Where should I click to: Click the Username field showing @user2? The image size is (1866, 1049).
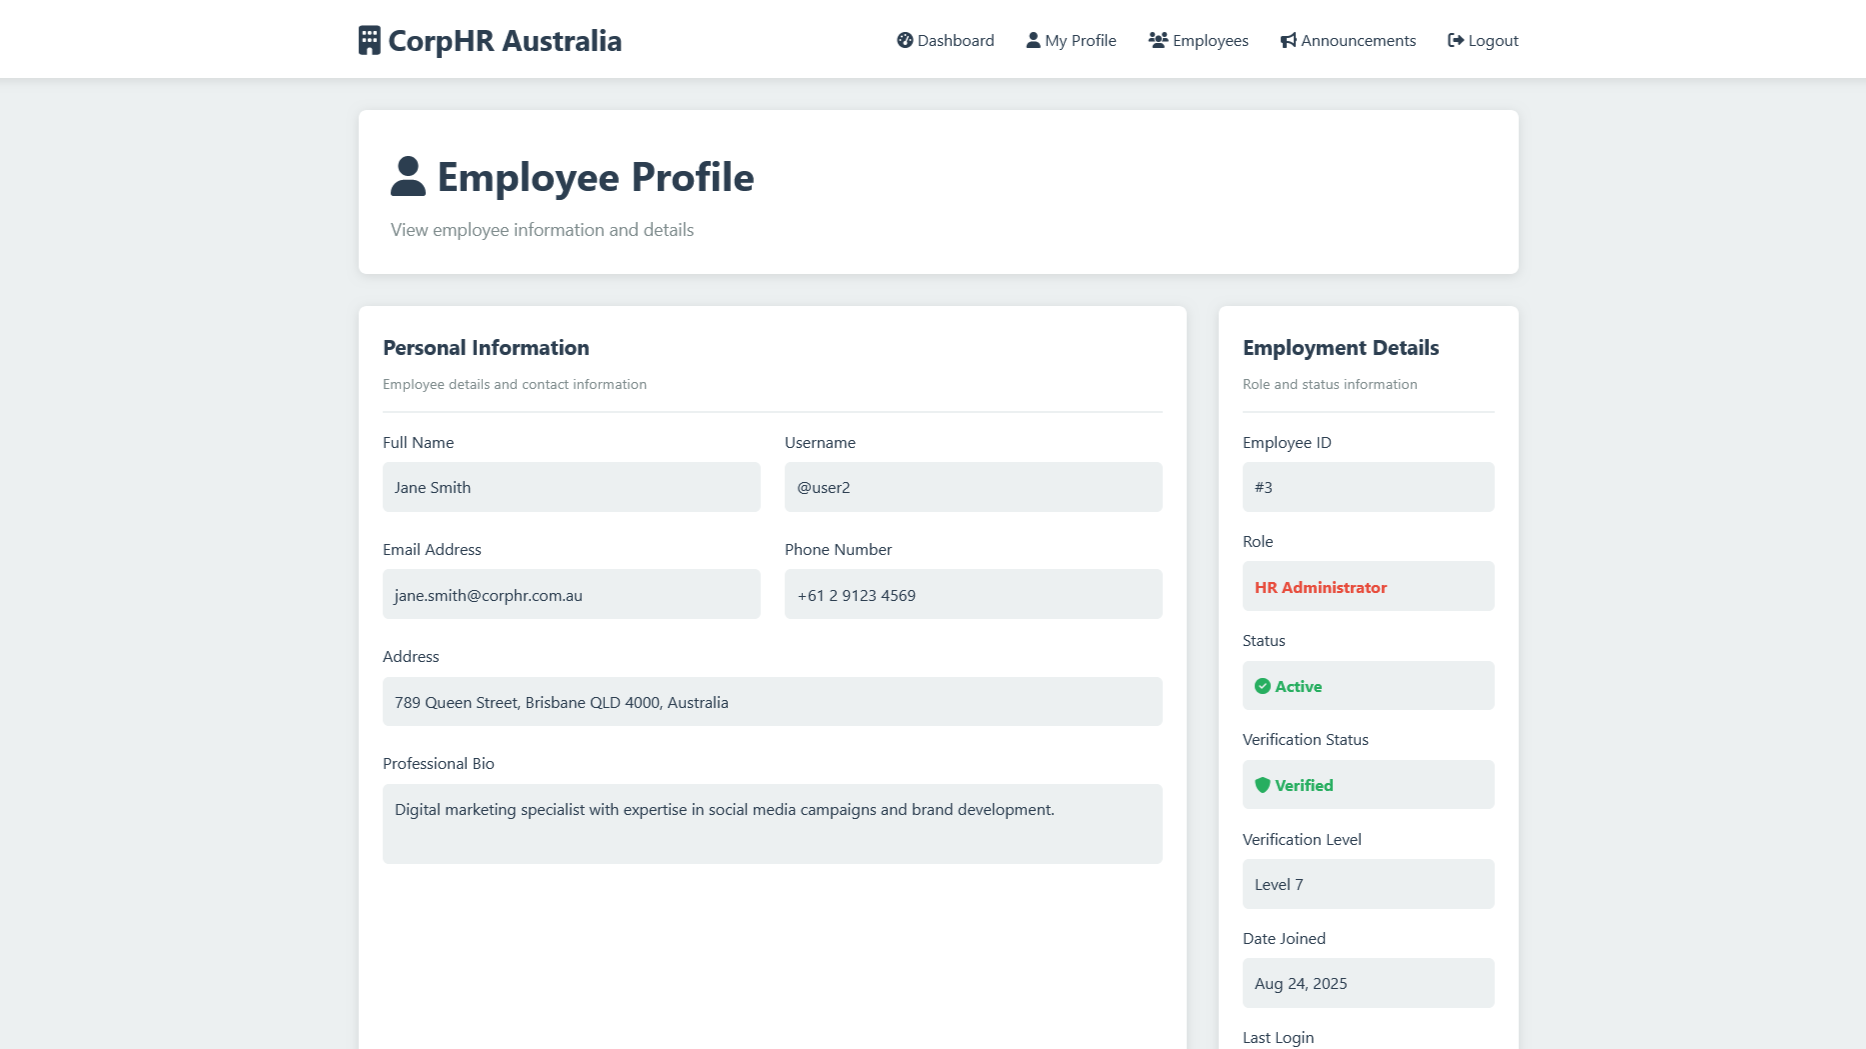(x=972, y=487)
